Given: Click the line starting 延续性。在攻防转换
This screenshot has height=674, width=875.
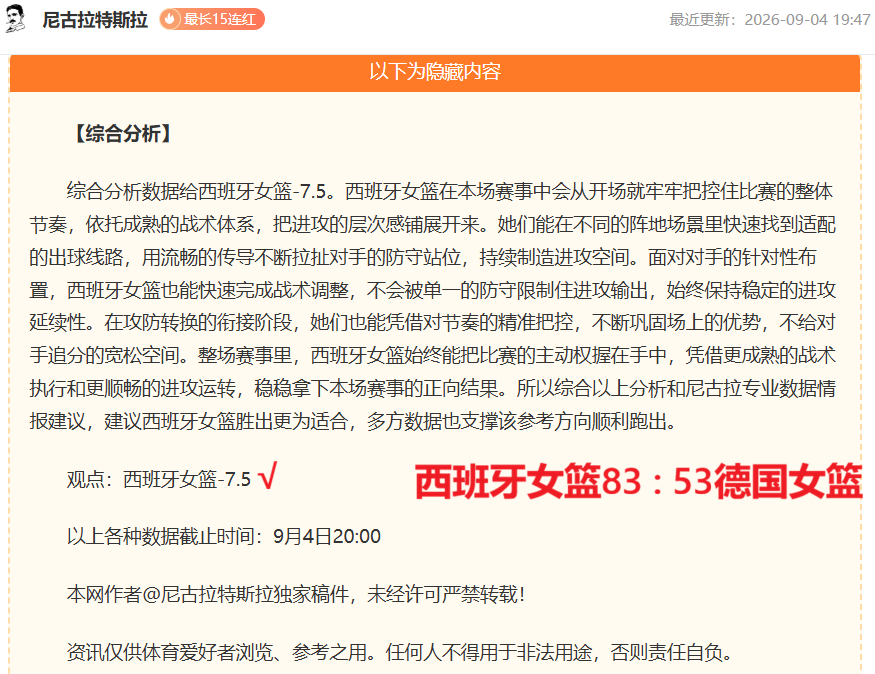Looking at the screenshot, I should 432,322.
